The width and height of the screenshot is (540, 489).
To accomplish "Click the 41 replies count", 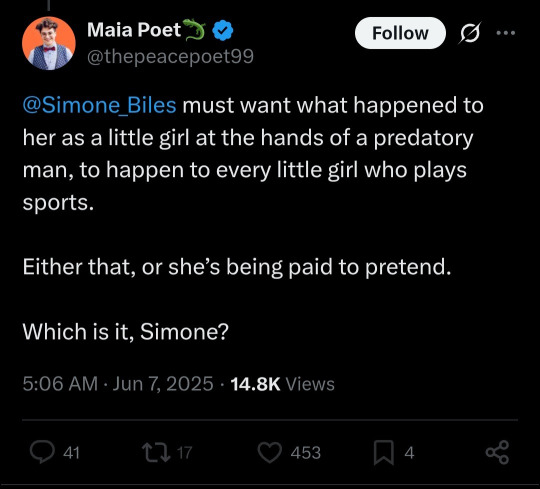I will 72,452.
